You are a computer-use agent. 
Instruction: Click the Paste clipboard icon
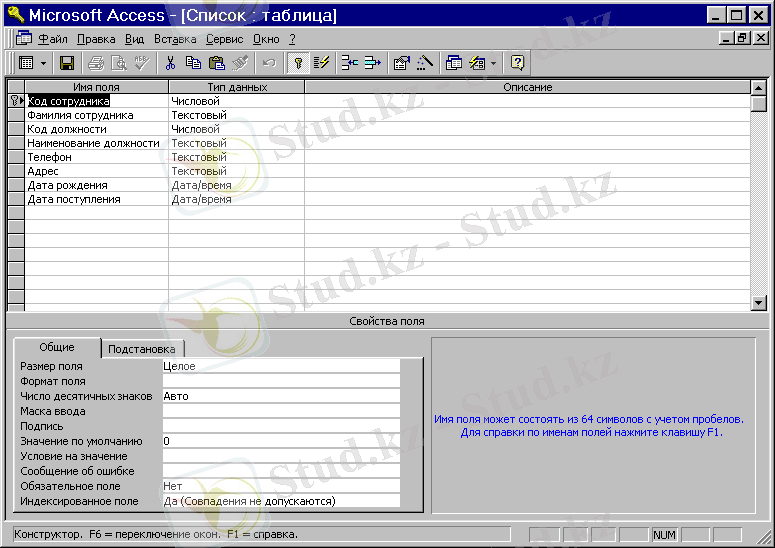(x=216, y=63)
